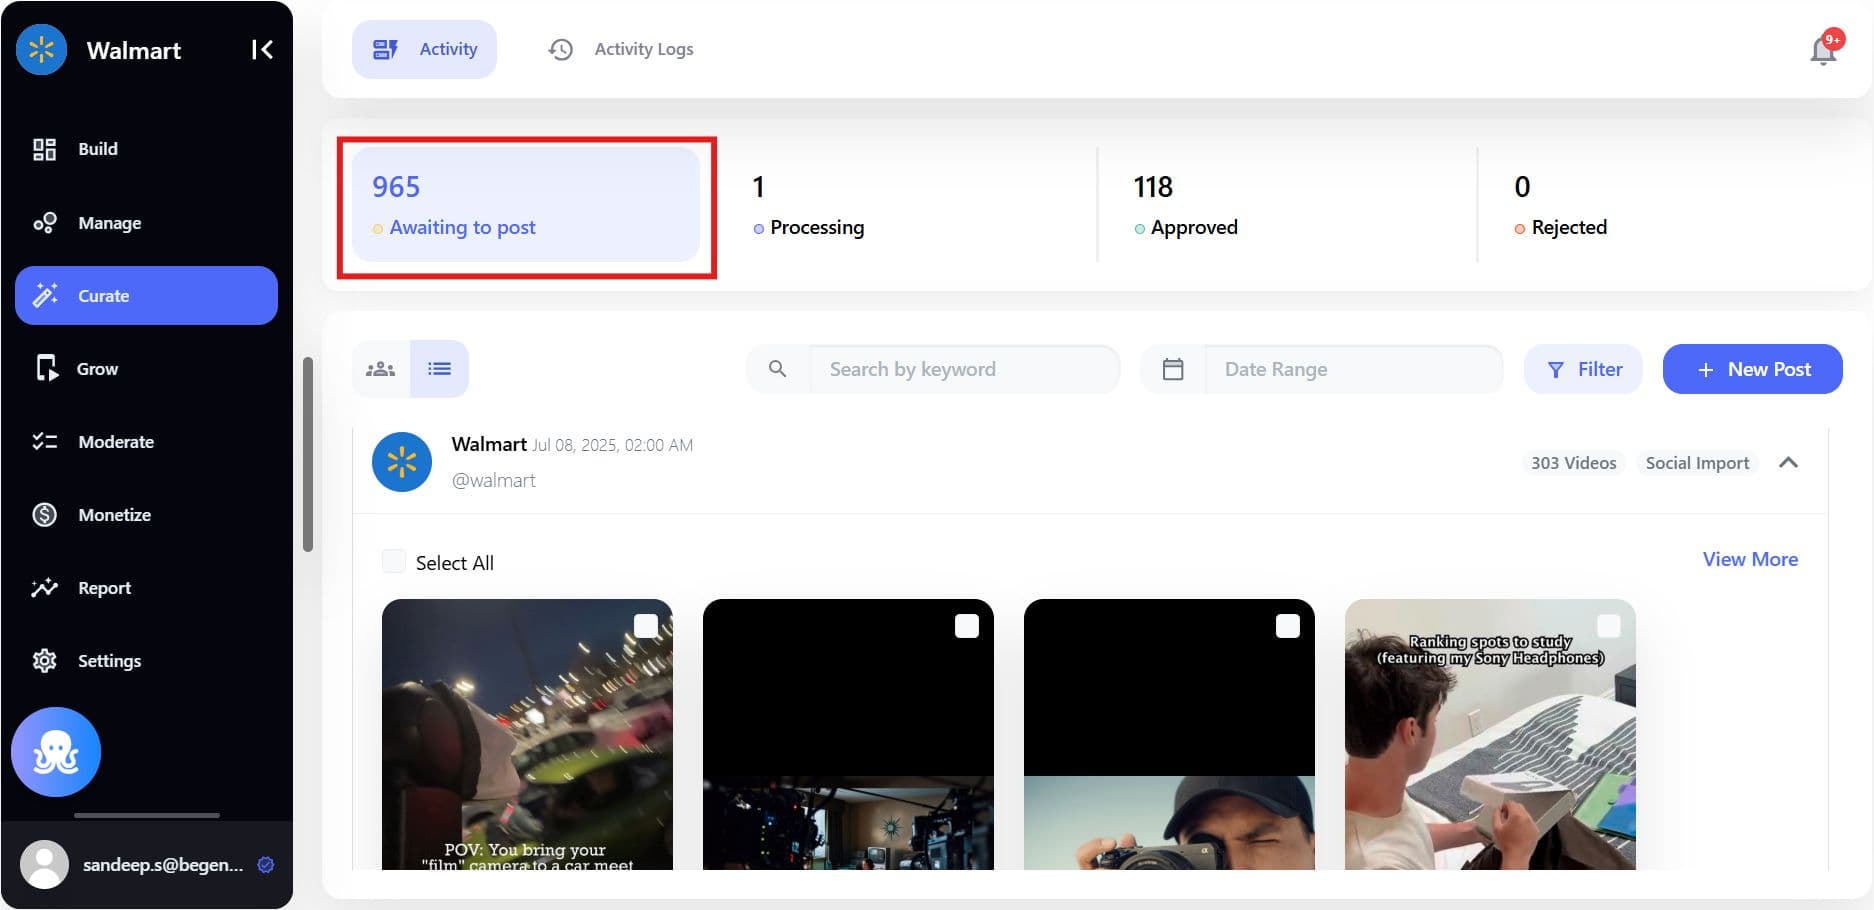Screen dimensions: 1874x910
Task: Open the Filter options
Action: [1583, 369]
